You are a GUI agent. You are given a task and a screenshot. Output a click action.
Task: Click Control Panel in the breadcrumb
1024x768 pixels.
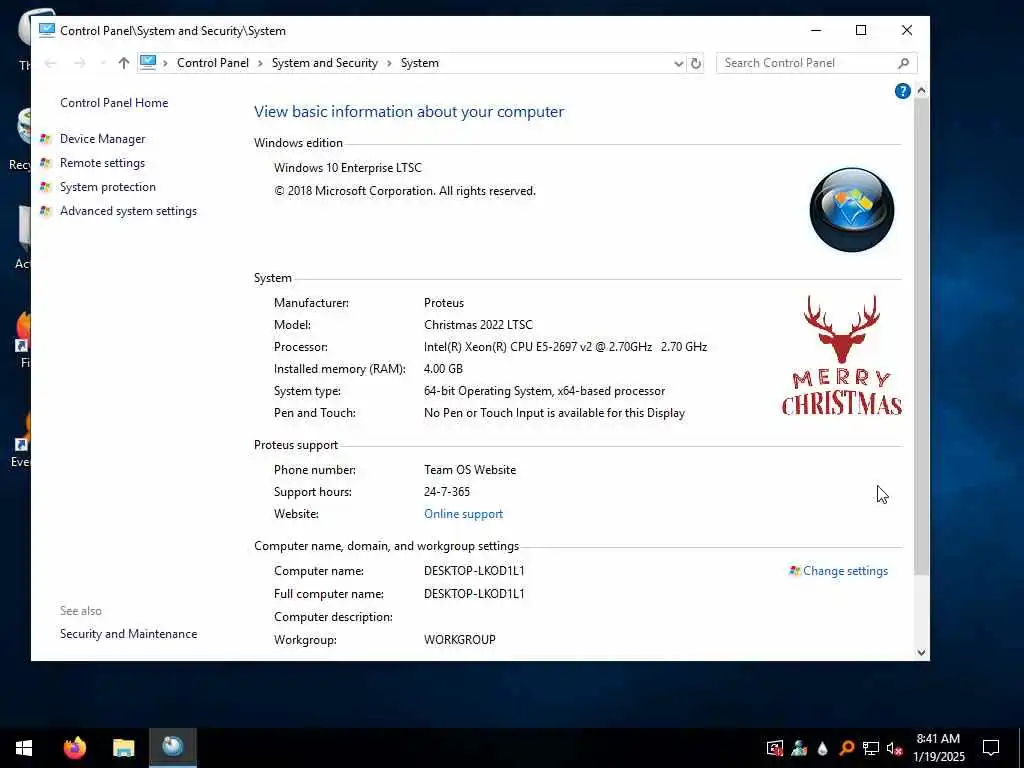[213, 63]
